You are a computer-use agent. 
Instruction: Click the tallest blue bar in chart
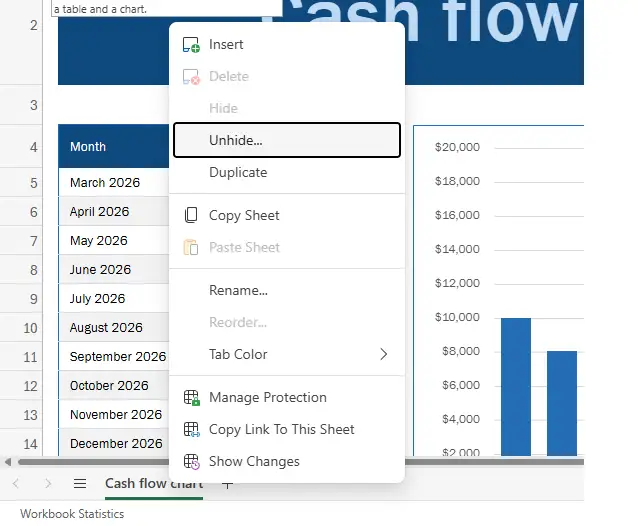pyautogui.click(x=515, y=385)
